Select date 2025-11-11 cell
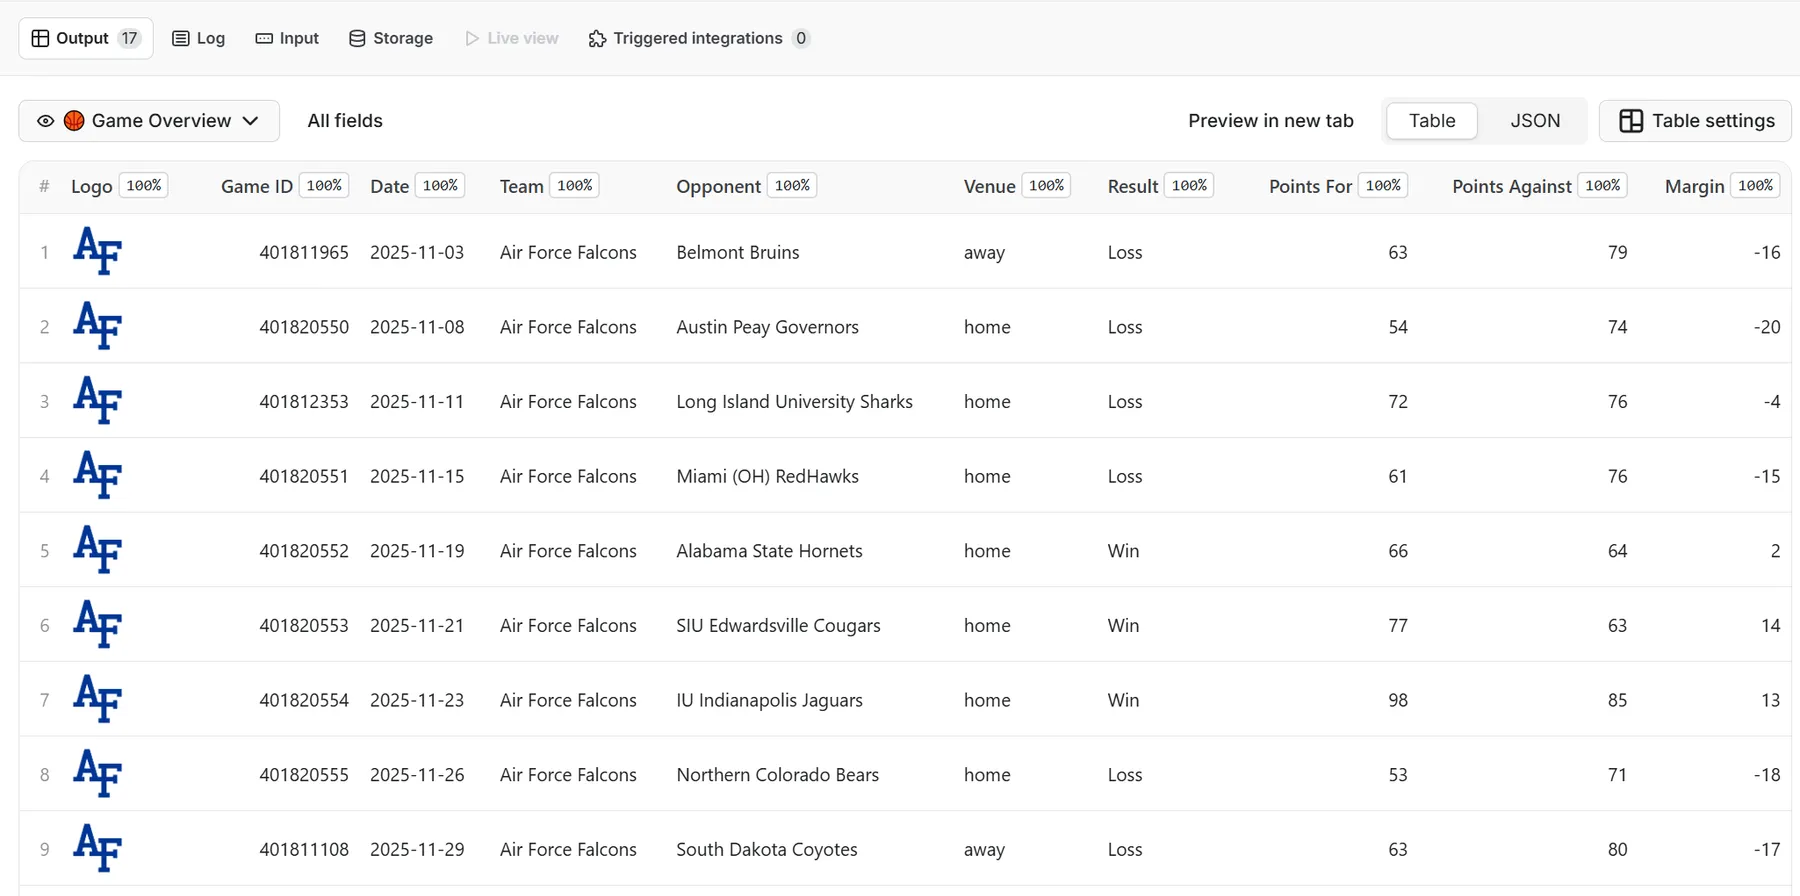Image resolution: width=1800 pixels, height=896 pixels. 417,401
